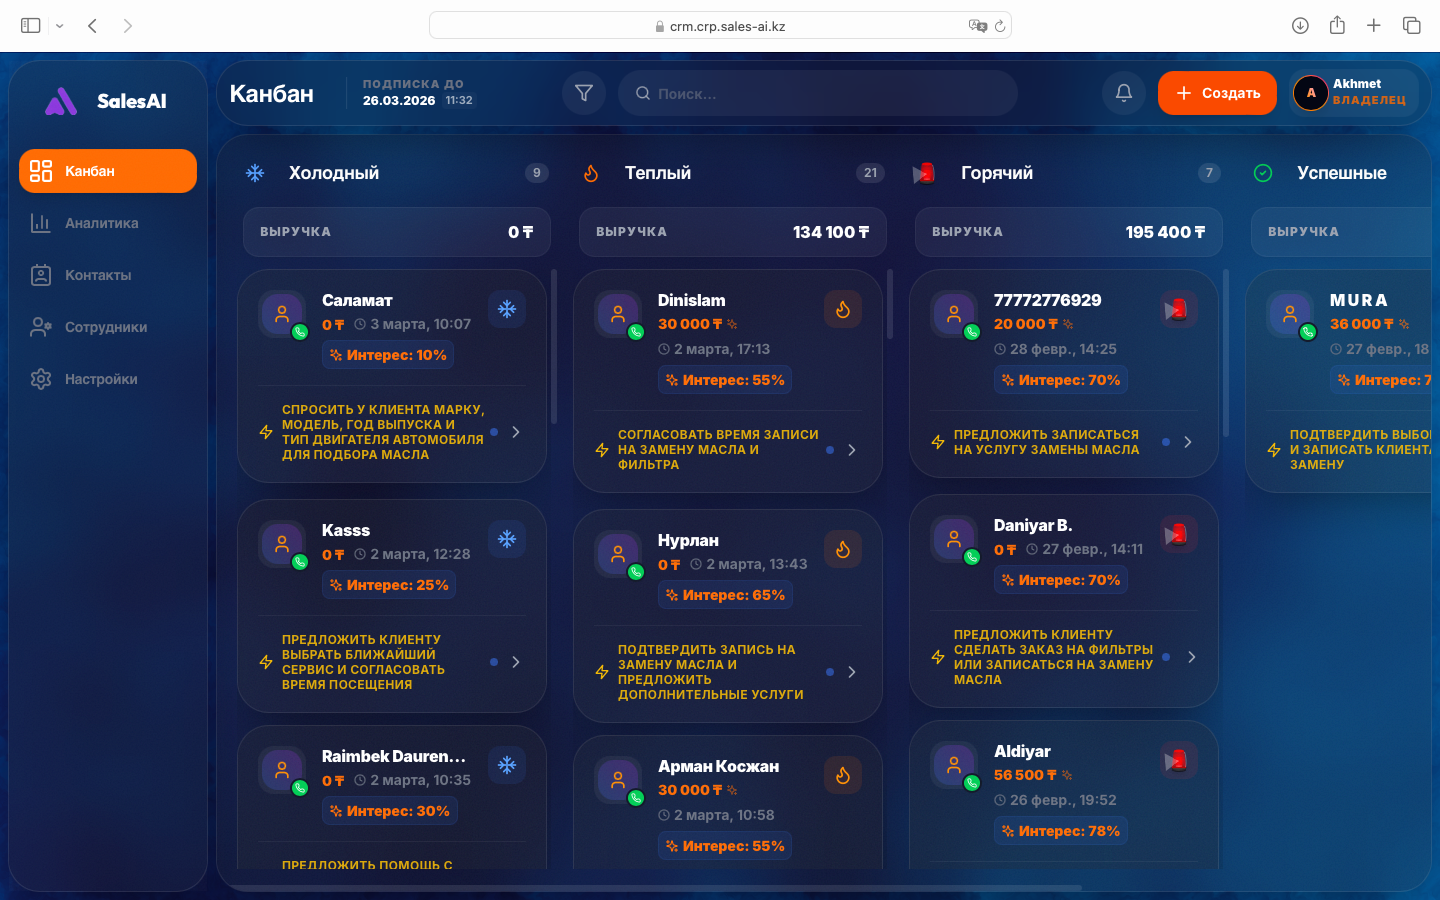The width and height of the screenshot is (1440, 900).
Task: Open sidebar dropdown arrow in browser toolbar
Action: pyautogui.click(x=60, y=26)
